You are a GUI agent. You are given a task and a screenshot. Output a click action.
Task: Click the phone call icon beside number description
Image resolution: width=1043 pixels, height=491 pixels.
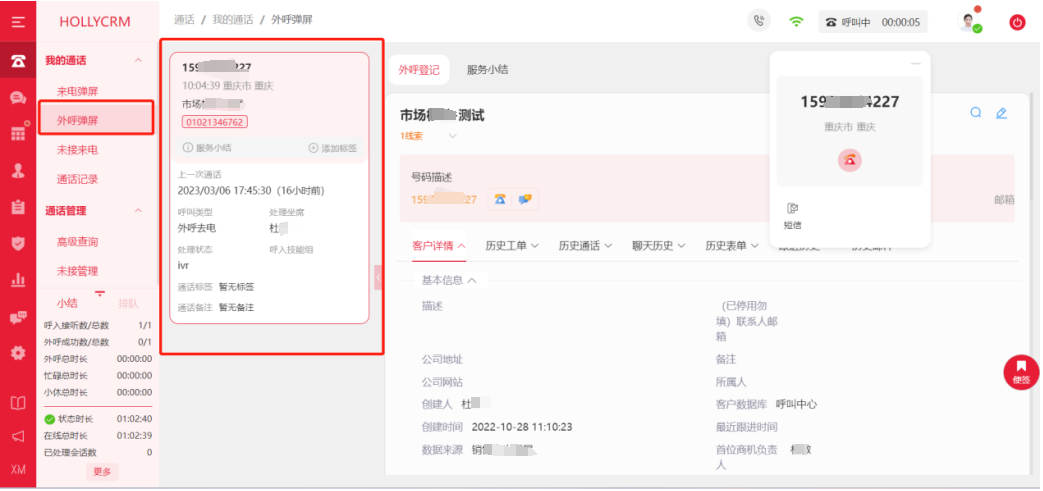tap(500, 199)
